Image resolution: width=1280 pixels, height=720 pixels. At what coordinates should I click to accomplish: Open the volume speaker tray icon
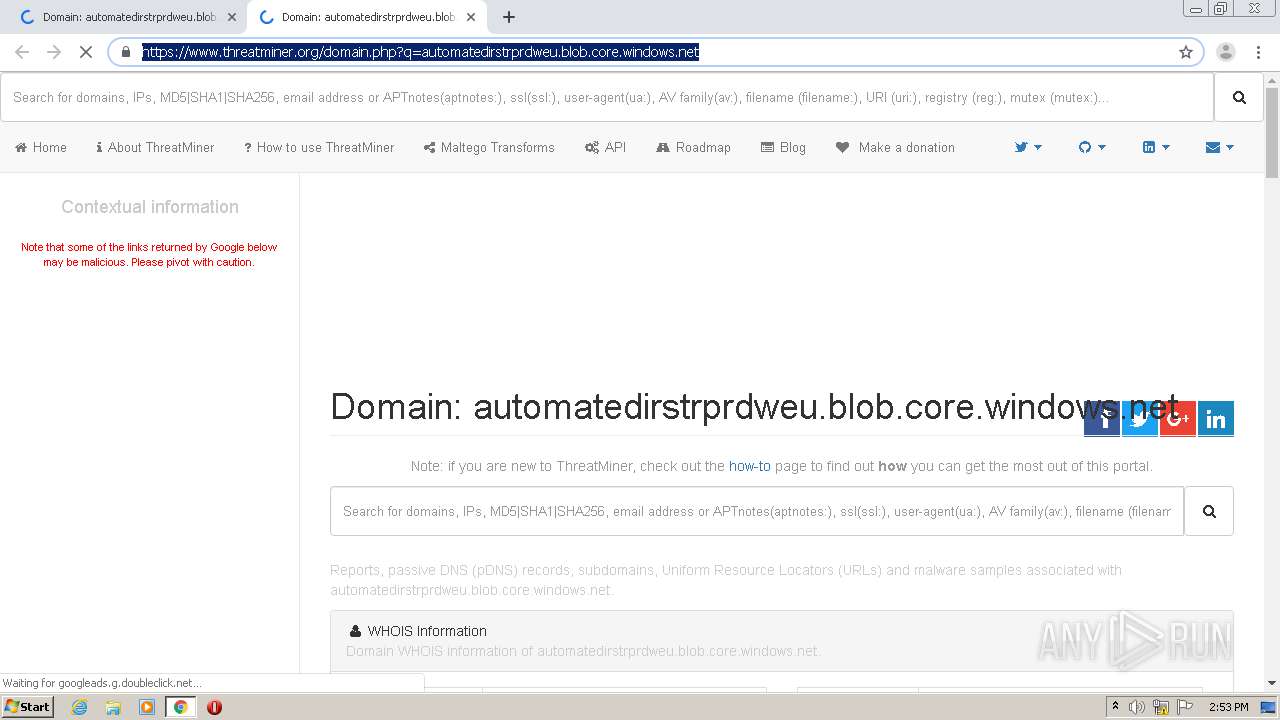pyautogui.click(x=1137, y=707)
